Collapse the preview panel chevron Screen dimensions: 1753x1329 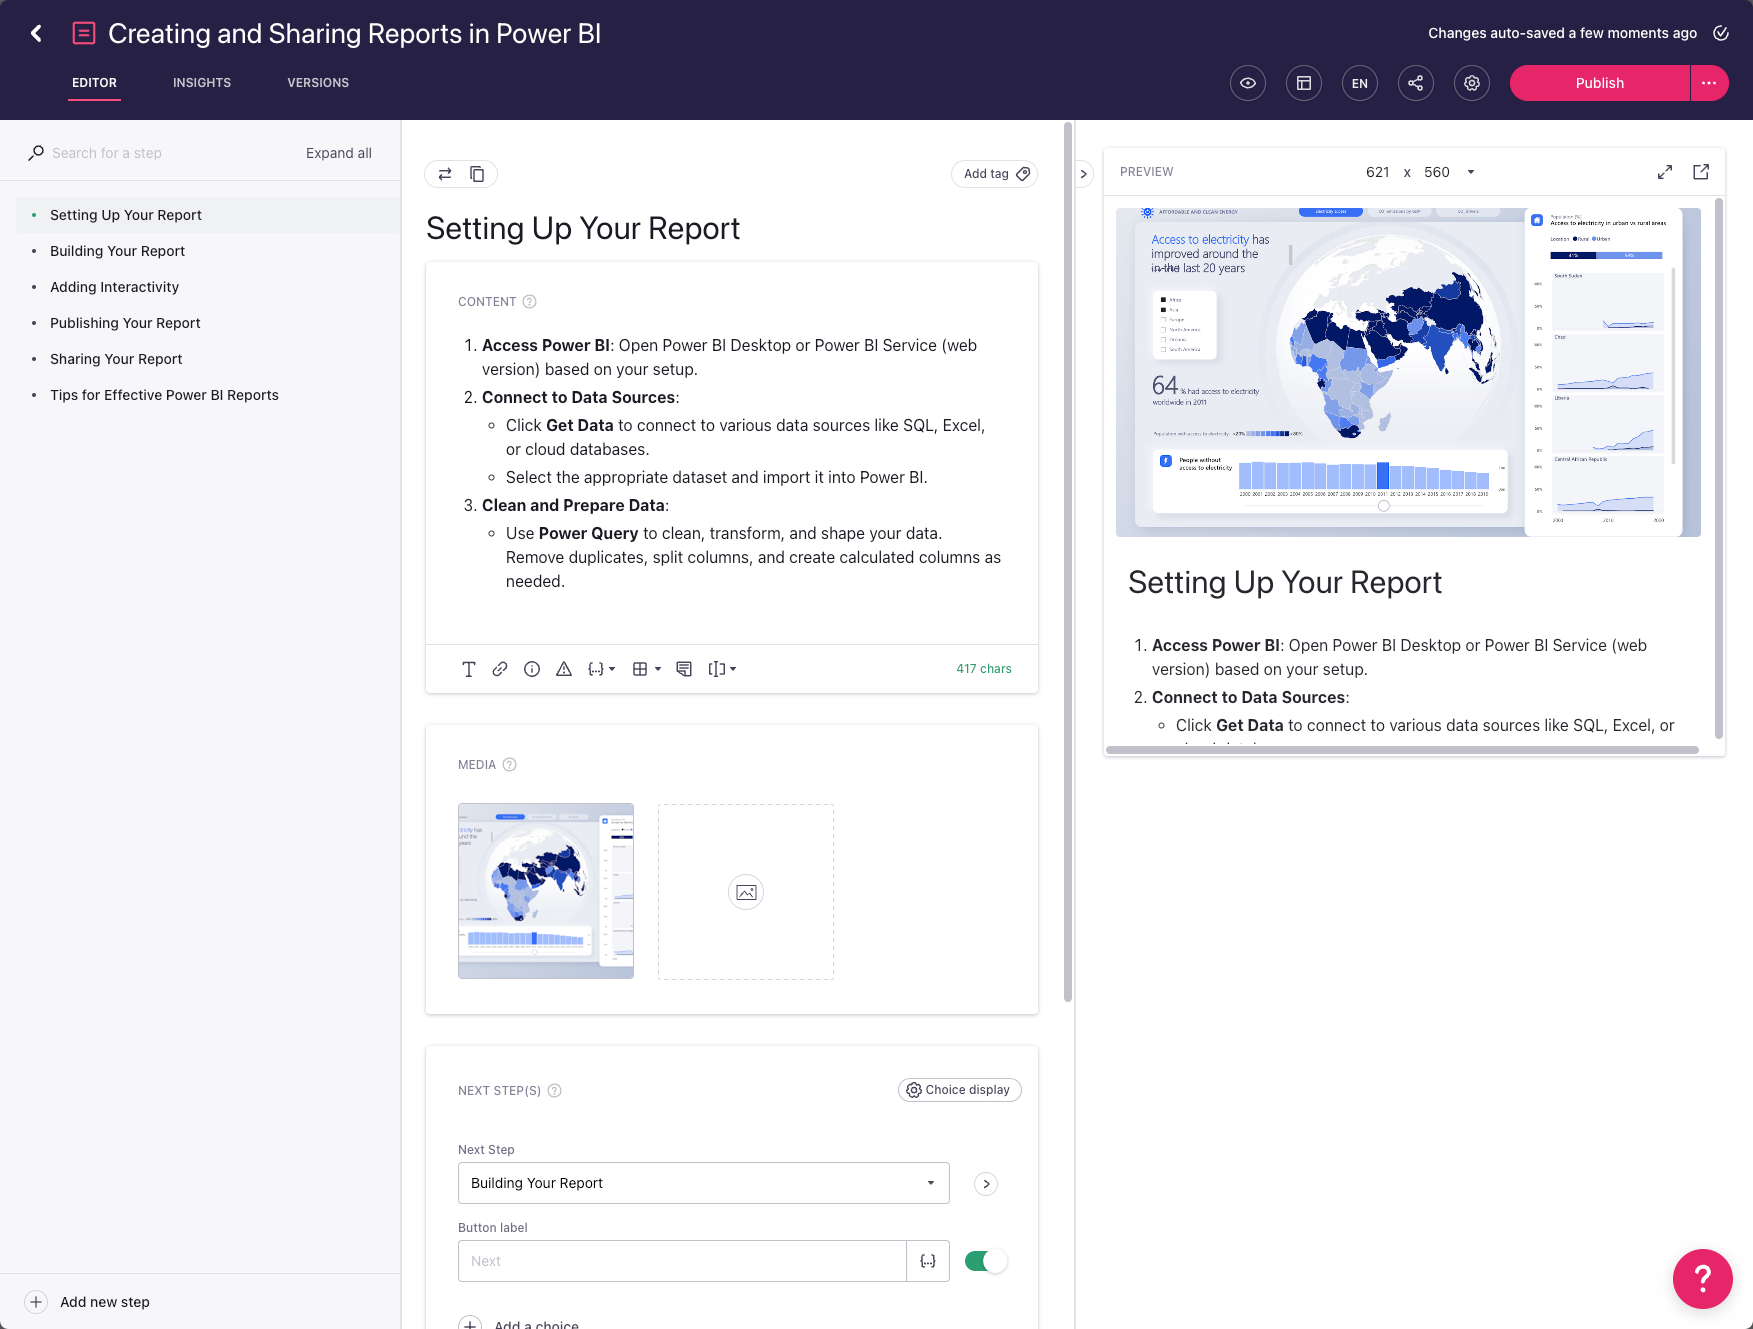(1083, 174)
